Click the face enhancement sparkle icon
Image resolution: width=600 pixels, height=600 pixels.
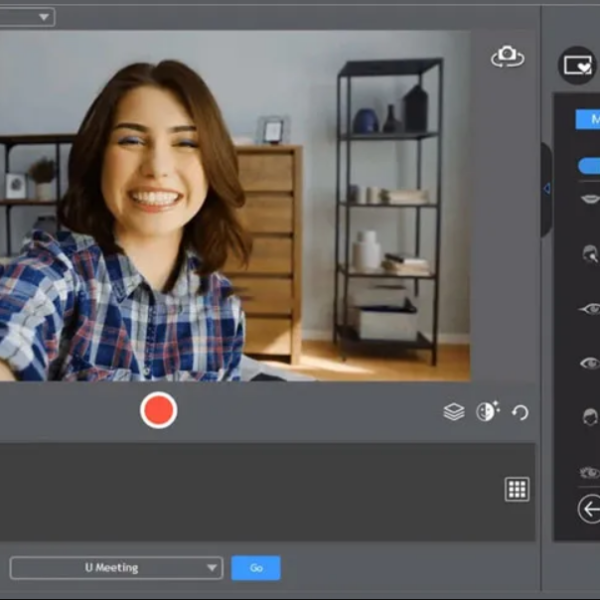coord(487,412)
